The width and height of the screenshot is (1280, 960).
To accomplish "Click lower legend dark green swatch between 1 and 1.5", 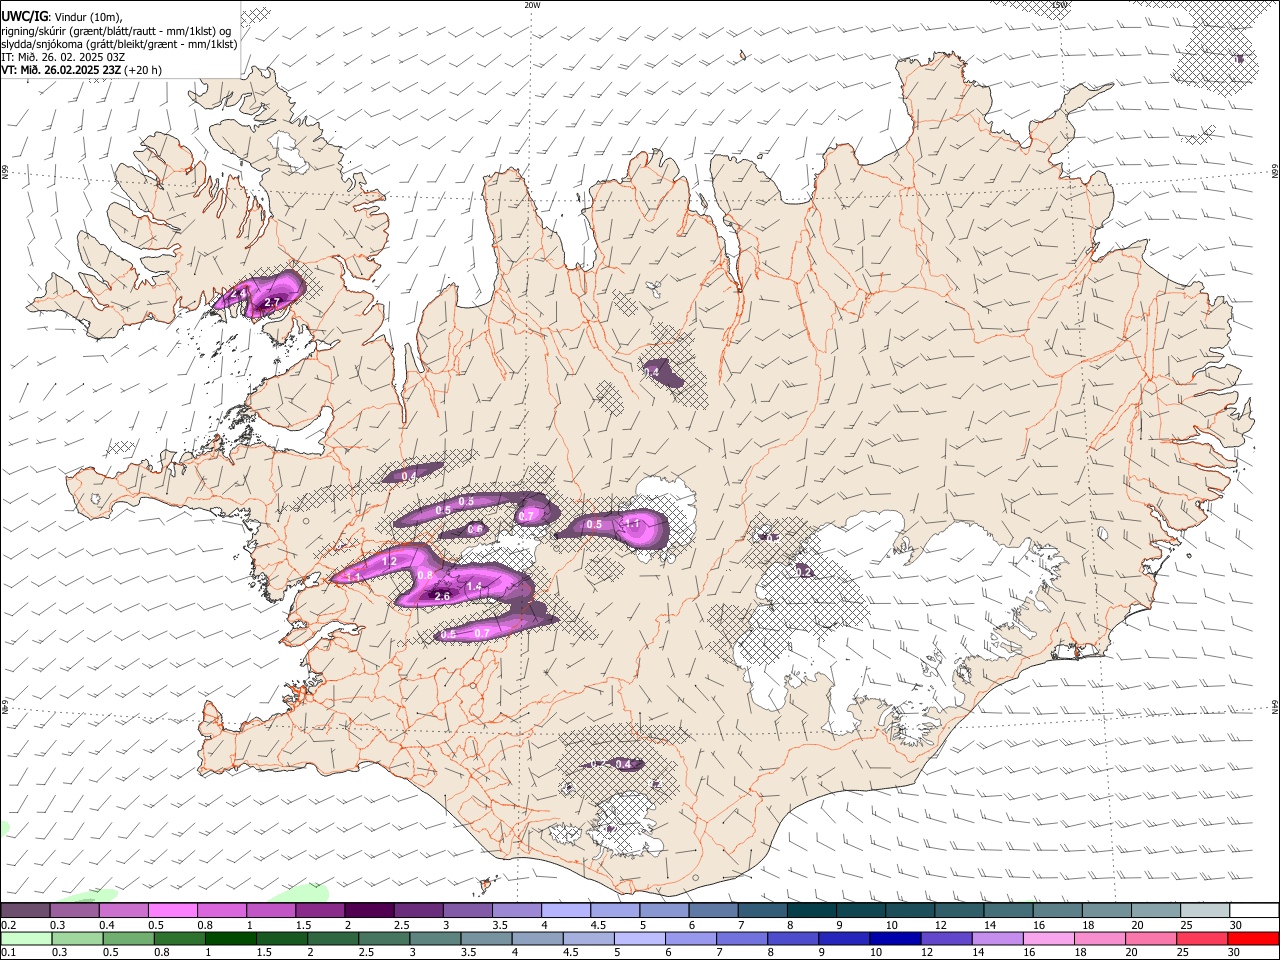I will click(231, 938).
